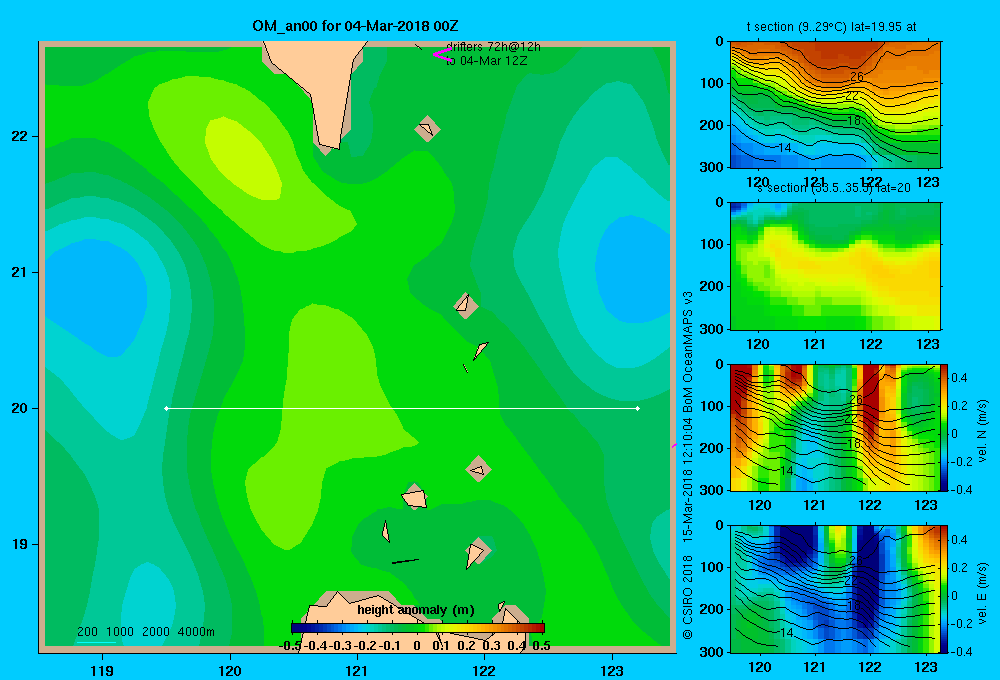Click latitude label 20 on main map
The image size is (1000, 680).
(x=20, y=408)
